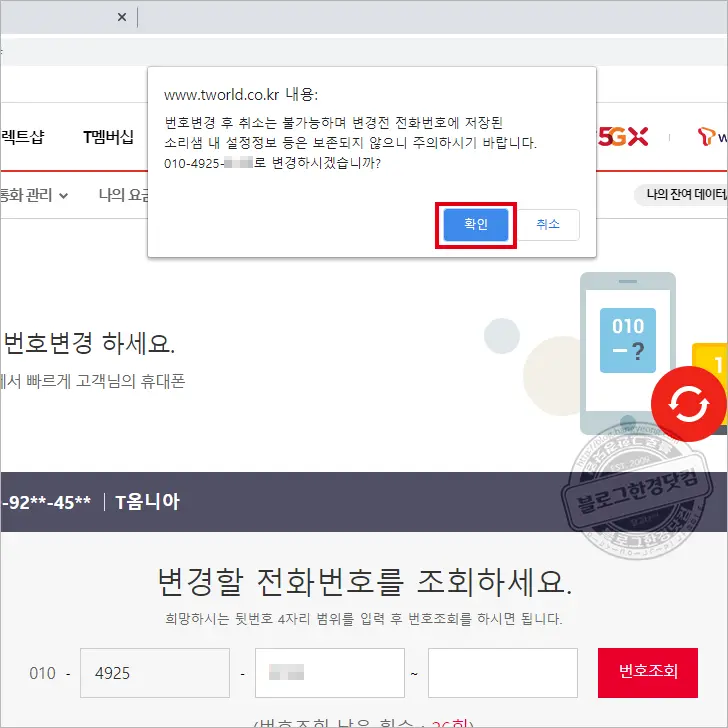
Task: Click the 번호조회 button
Action: (648, 672)
